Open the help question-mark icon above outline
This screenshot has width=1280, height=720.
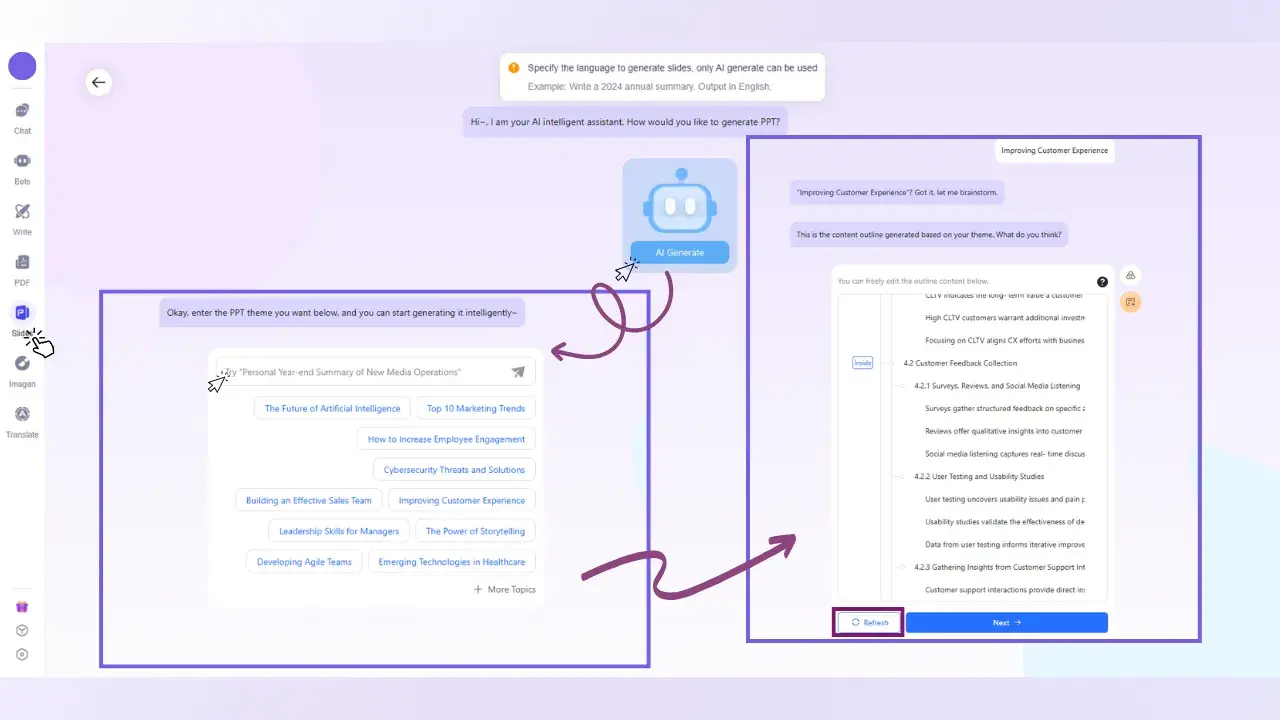(x=1102, y=281)
